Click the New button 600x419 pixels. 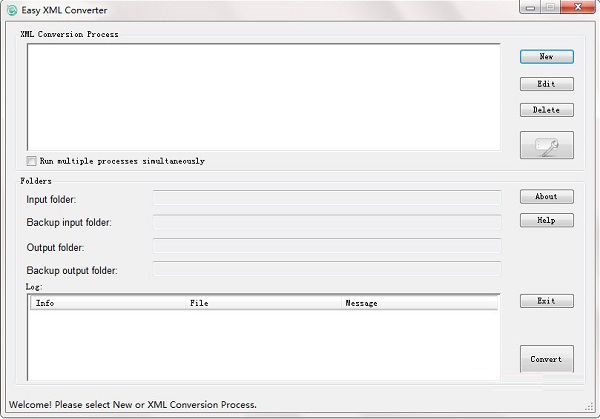click(x=546, y=57)
